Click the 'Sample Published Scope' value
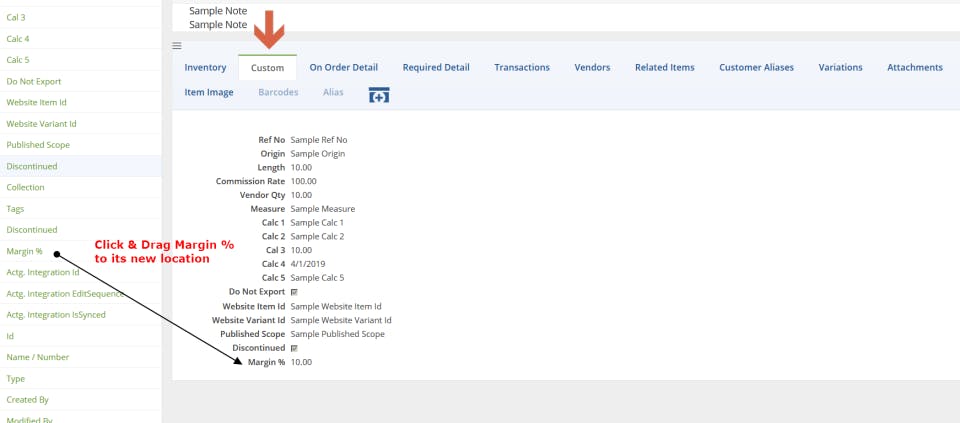The width and height of the screenshot is (960, 423). click(337, 334)
